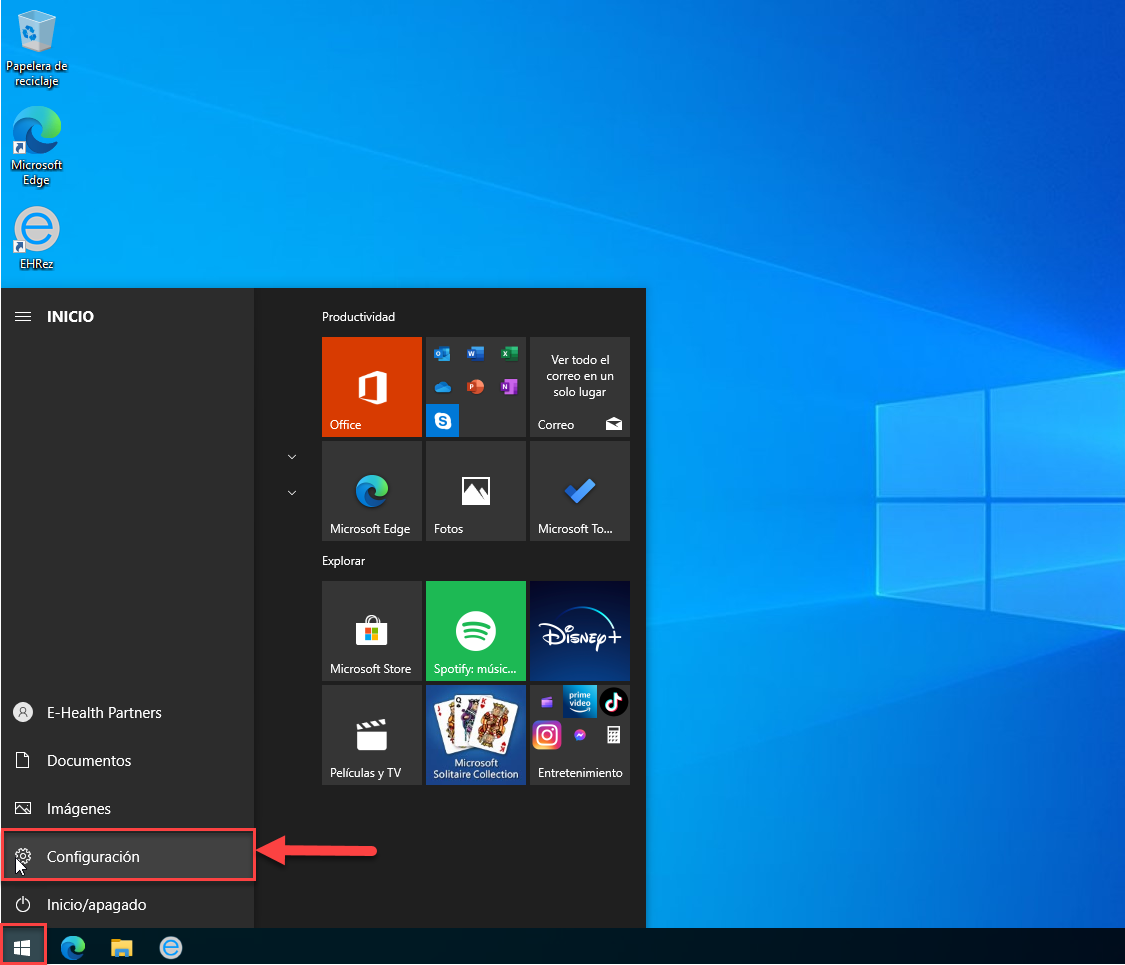Open the Office tile
The height and width of the screenshot is (965, 1125).
coord(372,387)
